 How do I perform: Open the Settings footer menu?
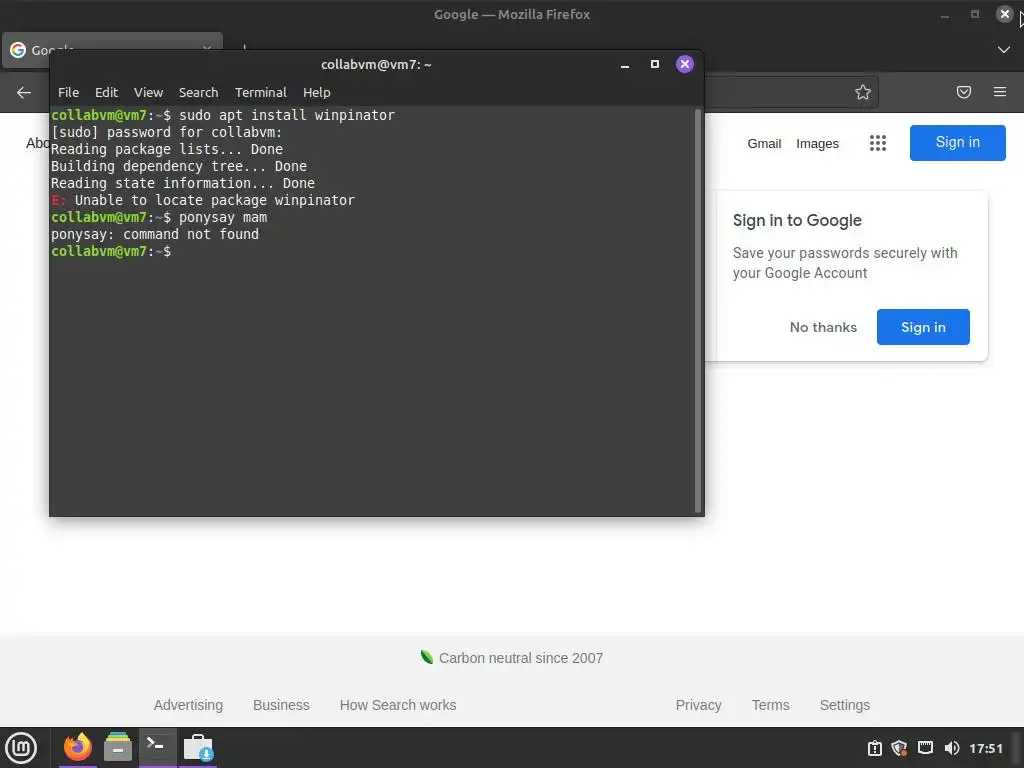[x=844, y=705]
